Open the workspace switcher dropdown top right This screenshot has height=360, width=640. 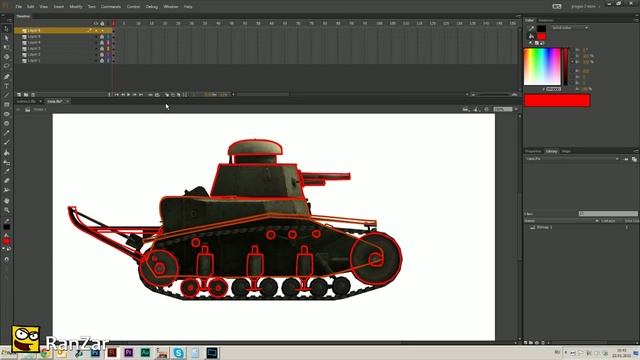(x=585, y=7)
